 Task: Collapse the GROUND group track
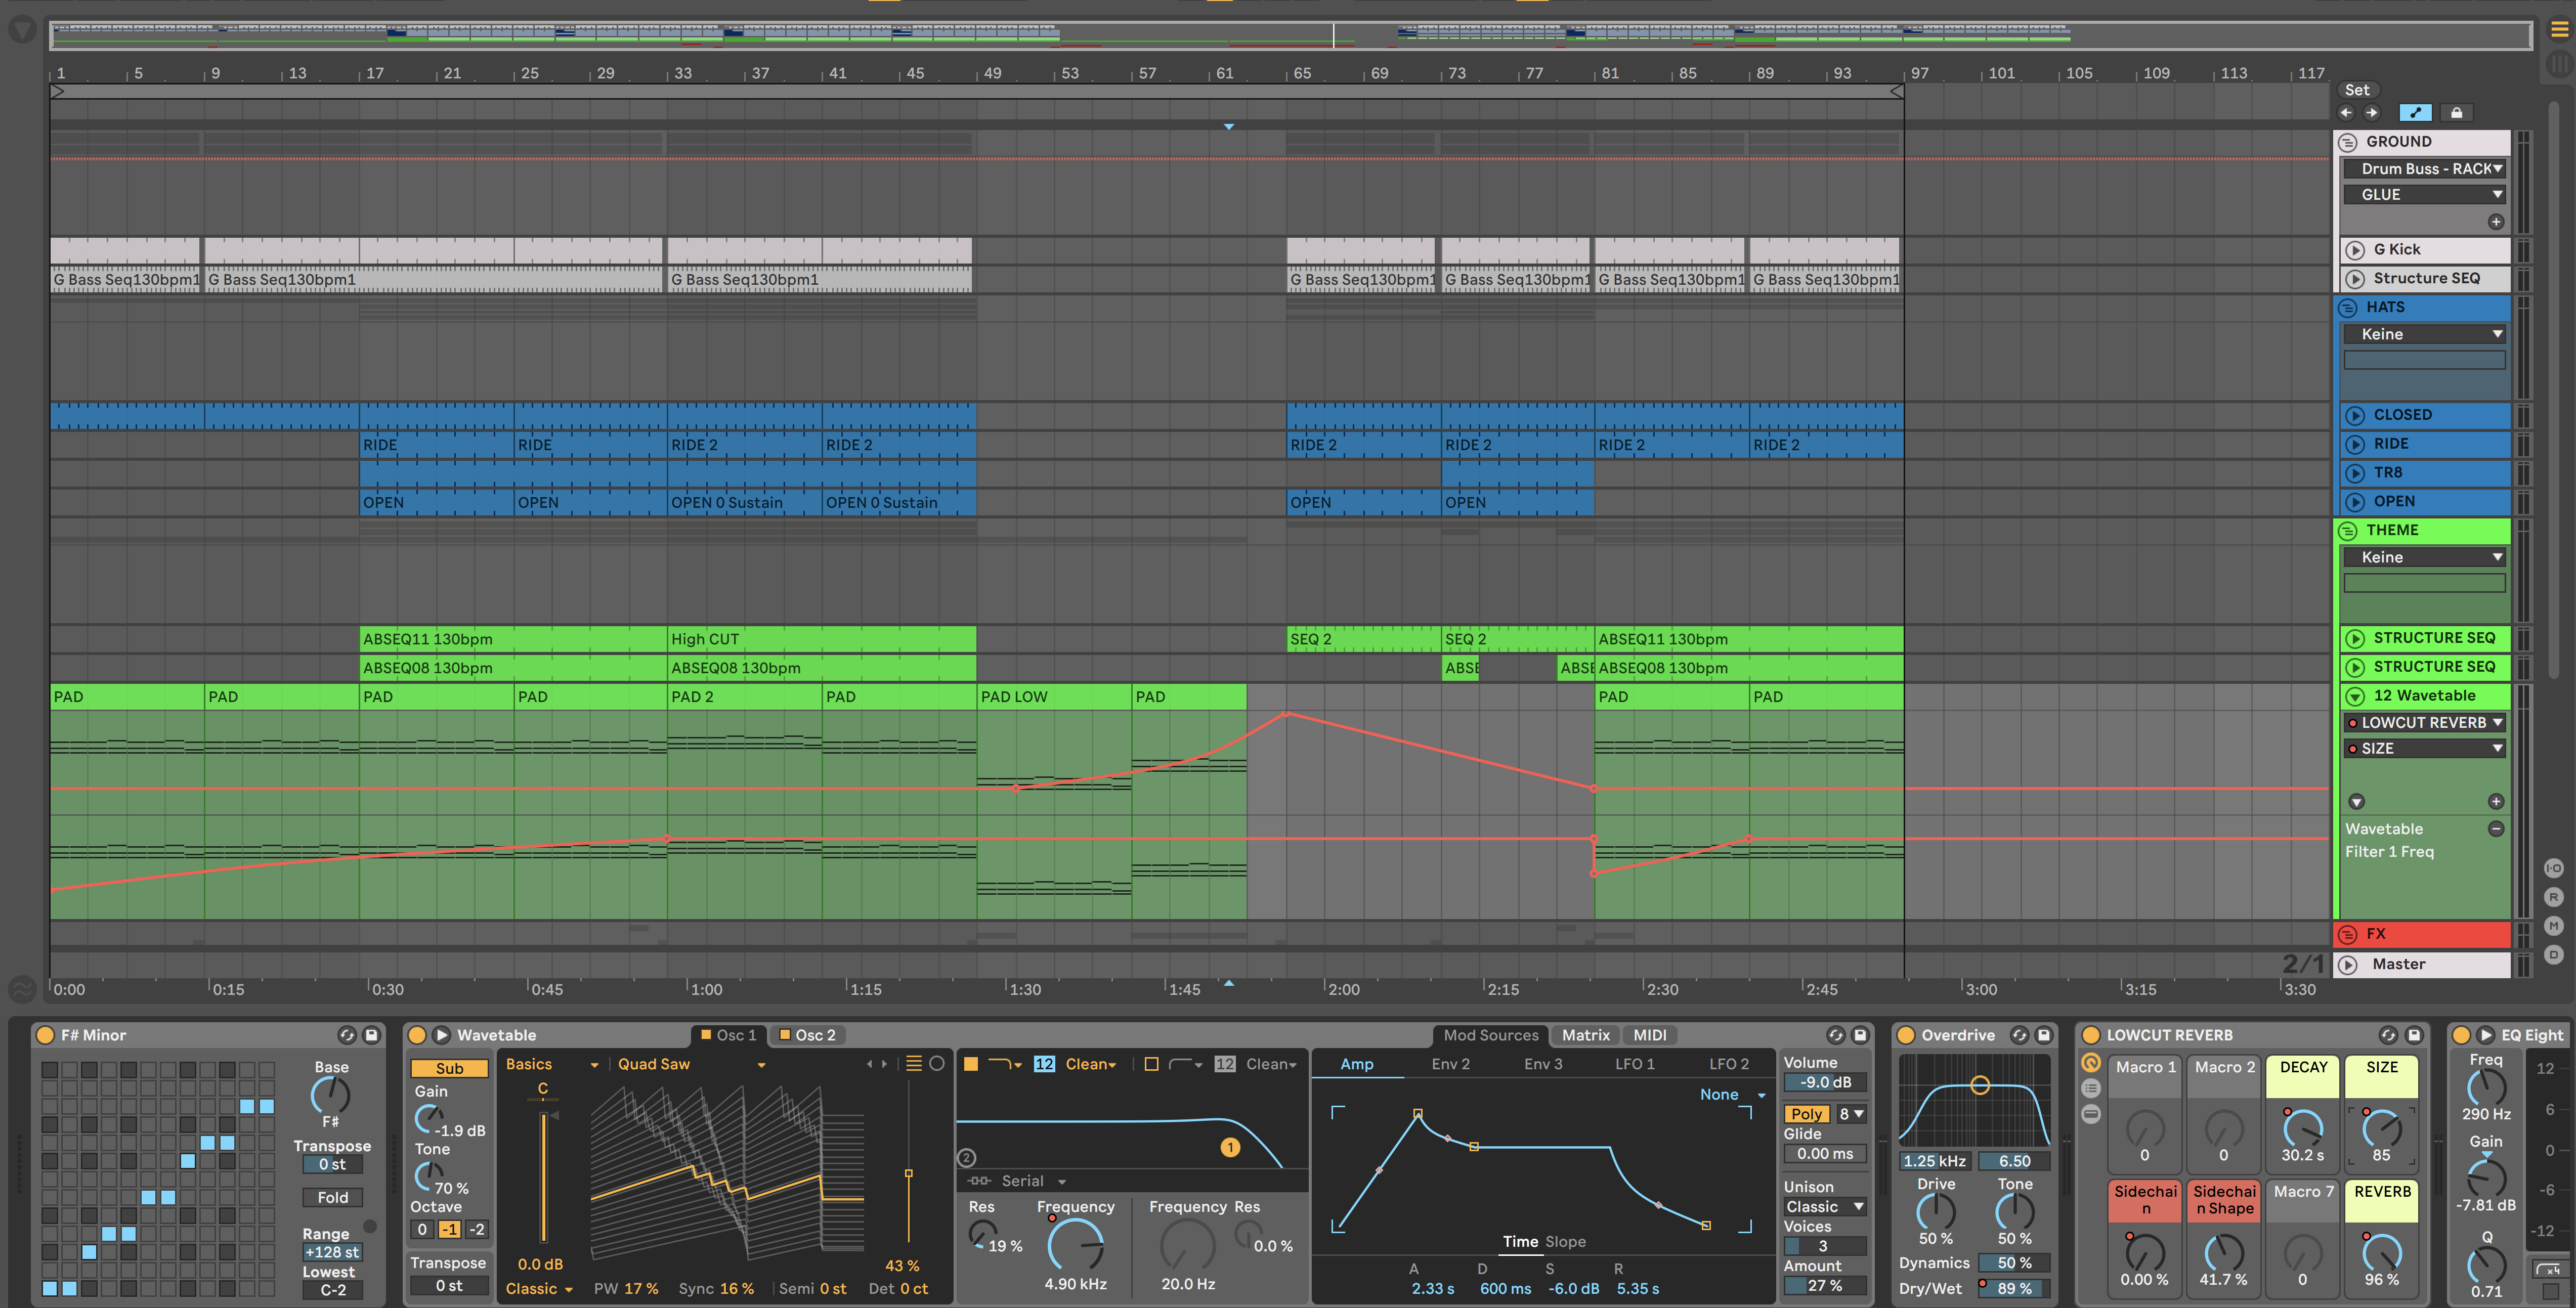click(2348, 142)
